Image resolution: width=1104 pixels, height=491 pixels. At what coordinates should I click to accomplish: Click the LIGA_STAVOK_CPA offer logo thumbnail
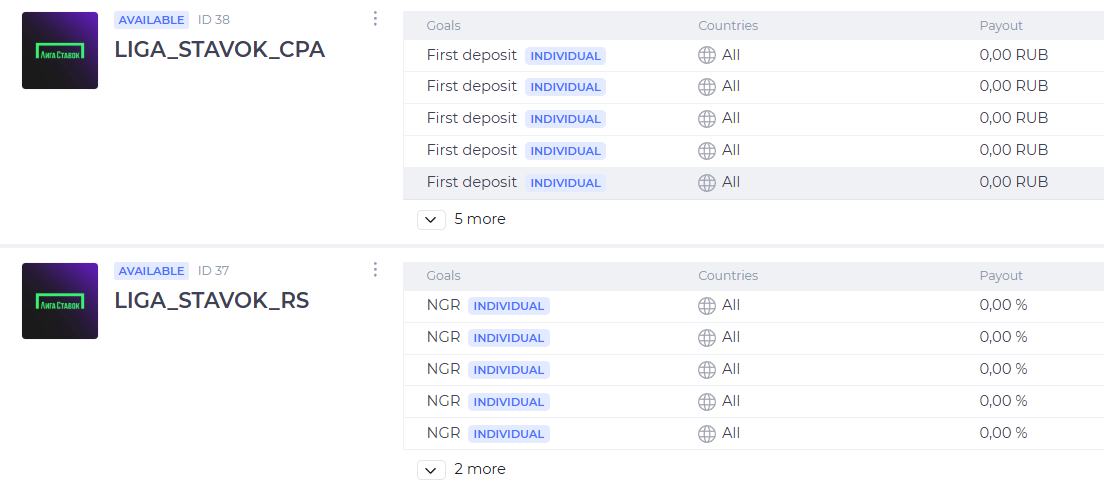[x=60, y=50]
